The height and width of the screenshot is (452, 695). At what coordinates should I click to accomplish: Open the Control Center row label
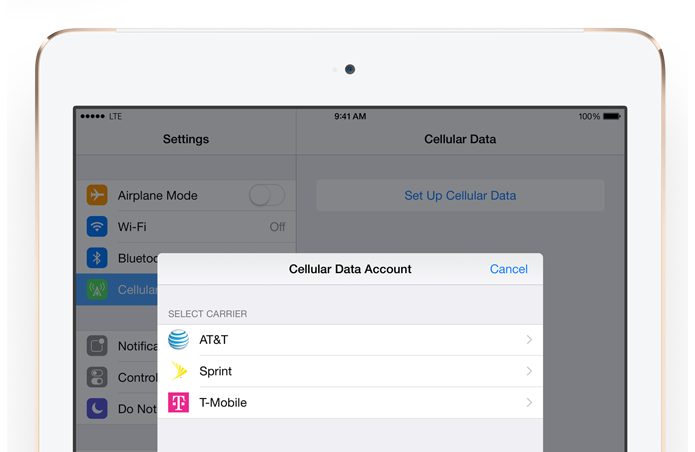pos(137,378)
